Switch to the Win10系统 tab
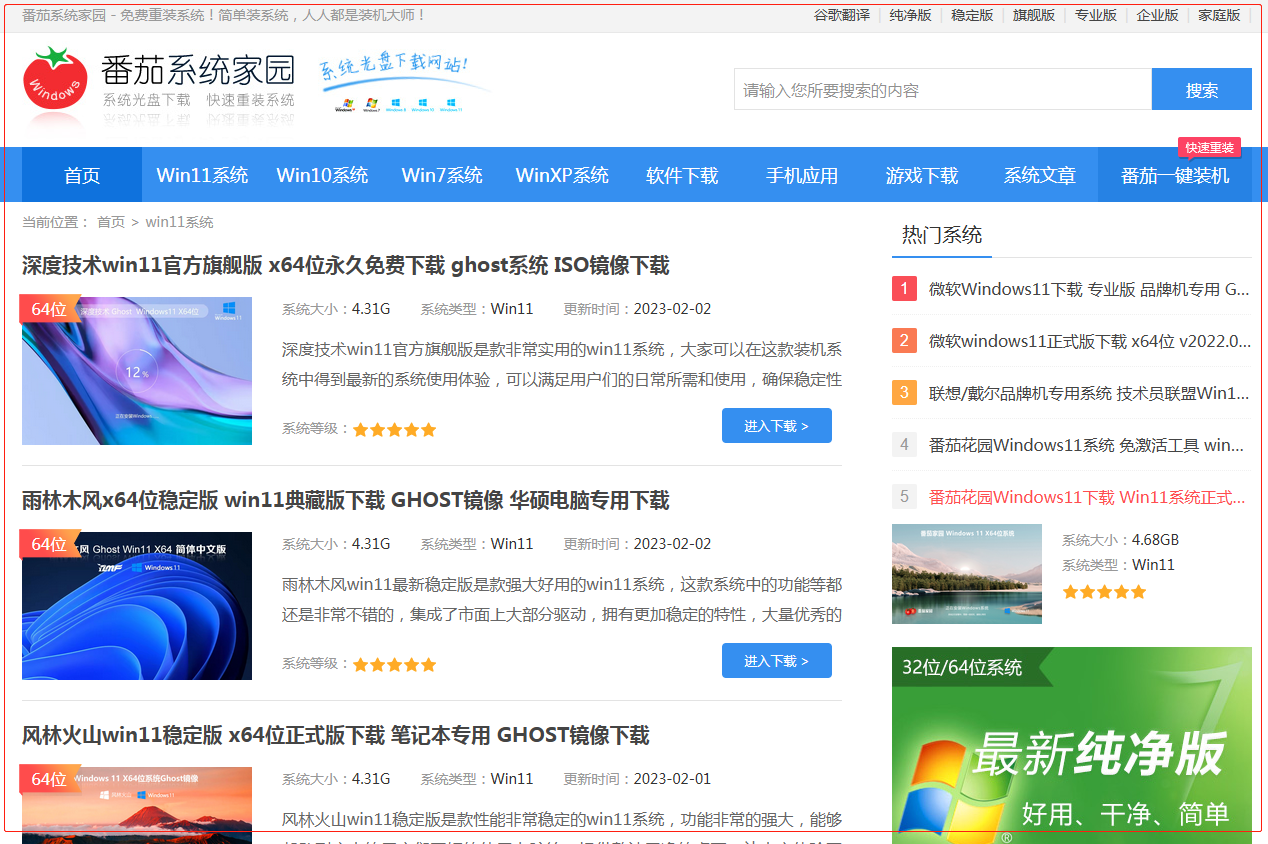 pyautogui.click(x=322, y=175)
